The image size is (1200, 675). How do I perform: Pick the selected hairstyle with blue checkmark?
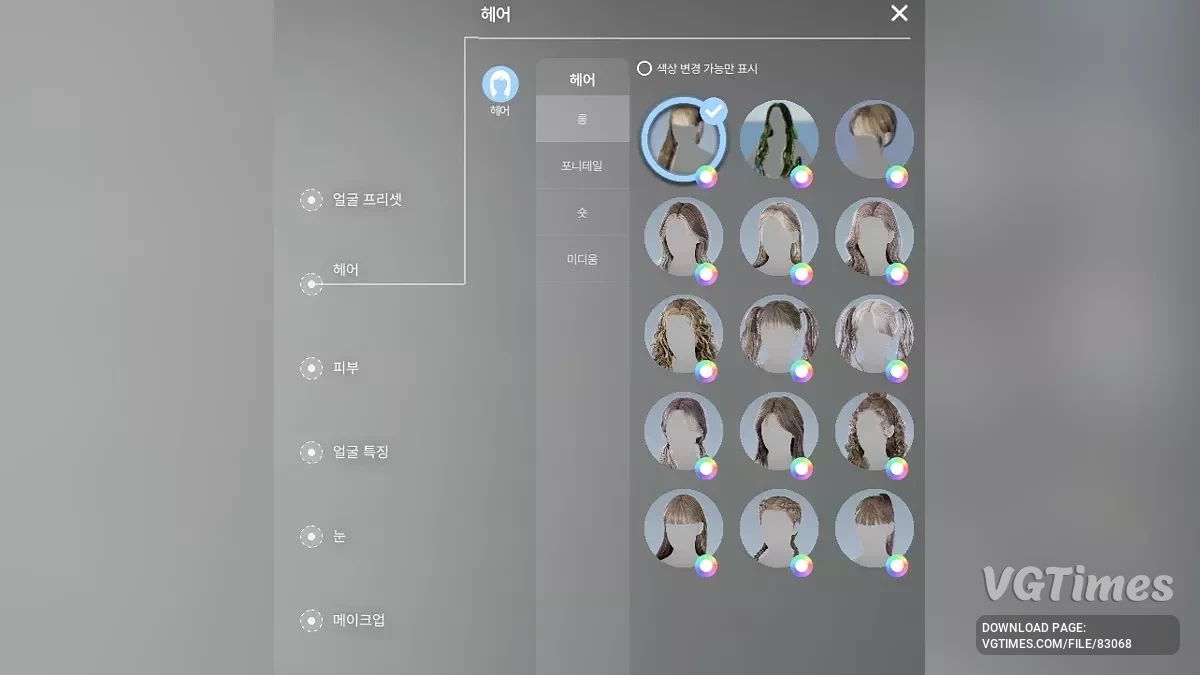tap(683, 139)
